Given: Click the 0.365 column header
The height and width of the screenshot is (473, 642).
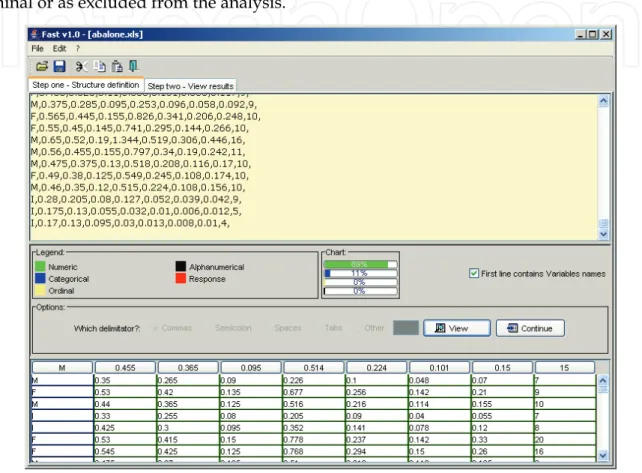Looking at the screenshot, I should 188,368.
